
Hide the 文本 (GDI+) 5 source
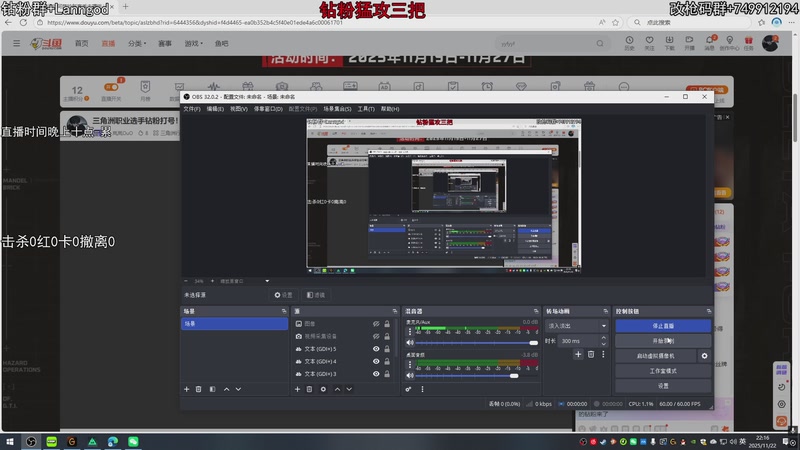pos(376,349)
